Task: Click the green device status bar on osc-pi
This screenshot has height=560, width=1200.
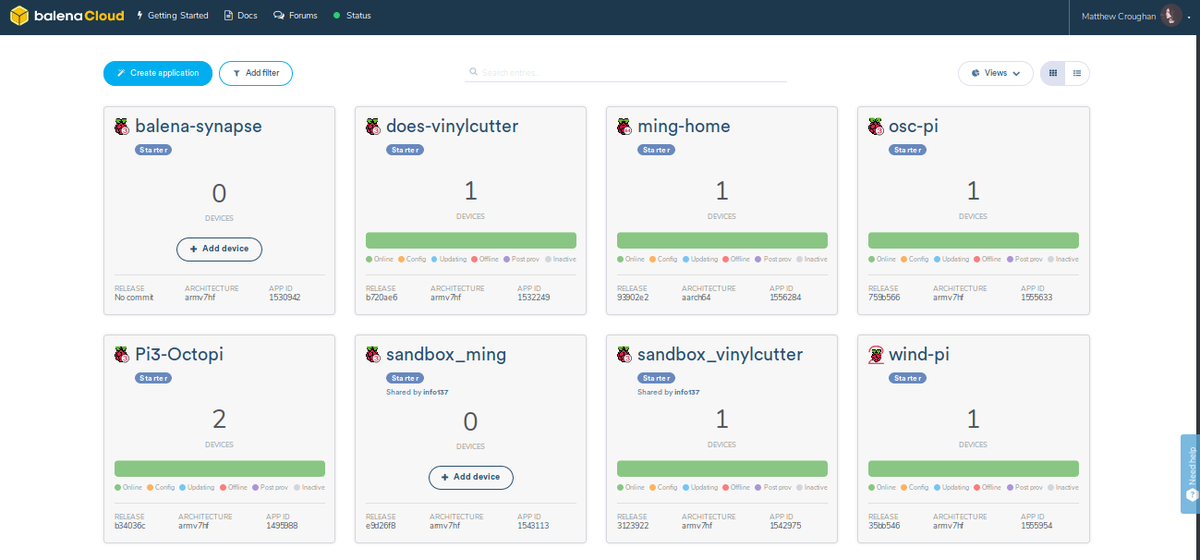Action: point(973,240)
